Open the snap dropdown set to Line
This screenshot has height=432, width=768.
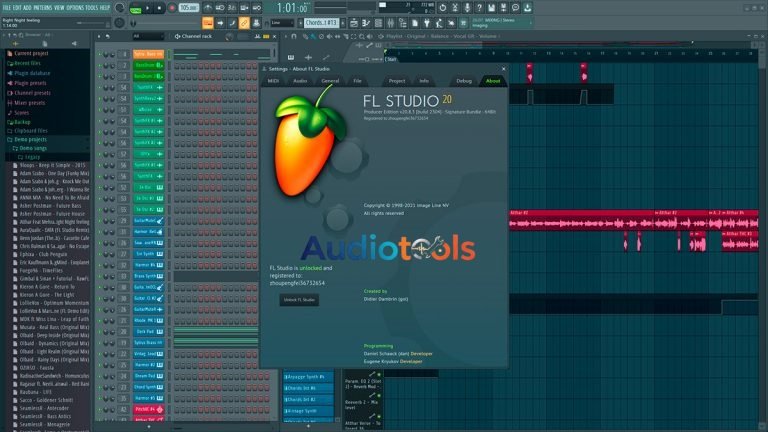pos(282,23)
